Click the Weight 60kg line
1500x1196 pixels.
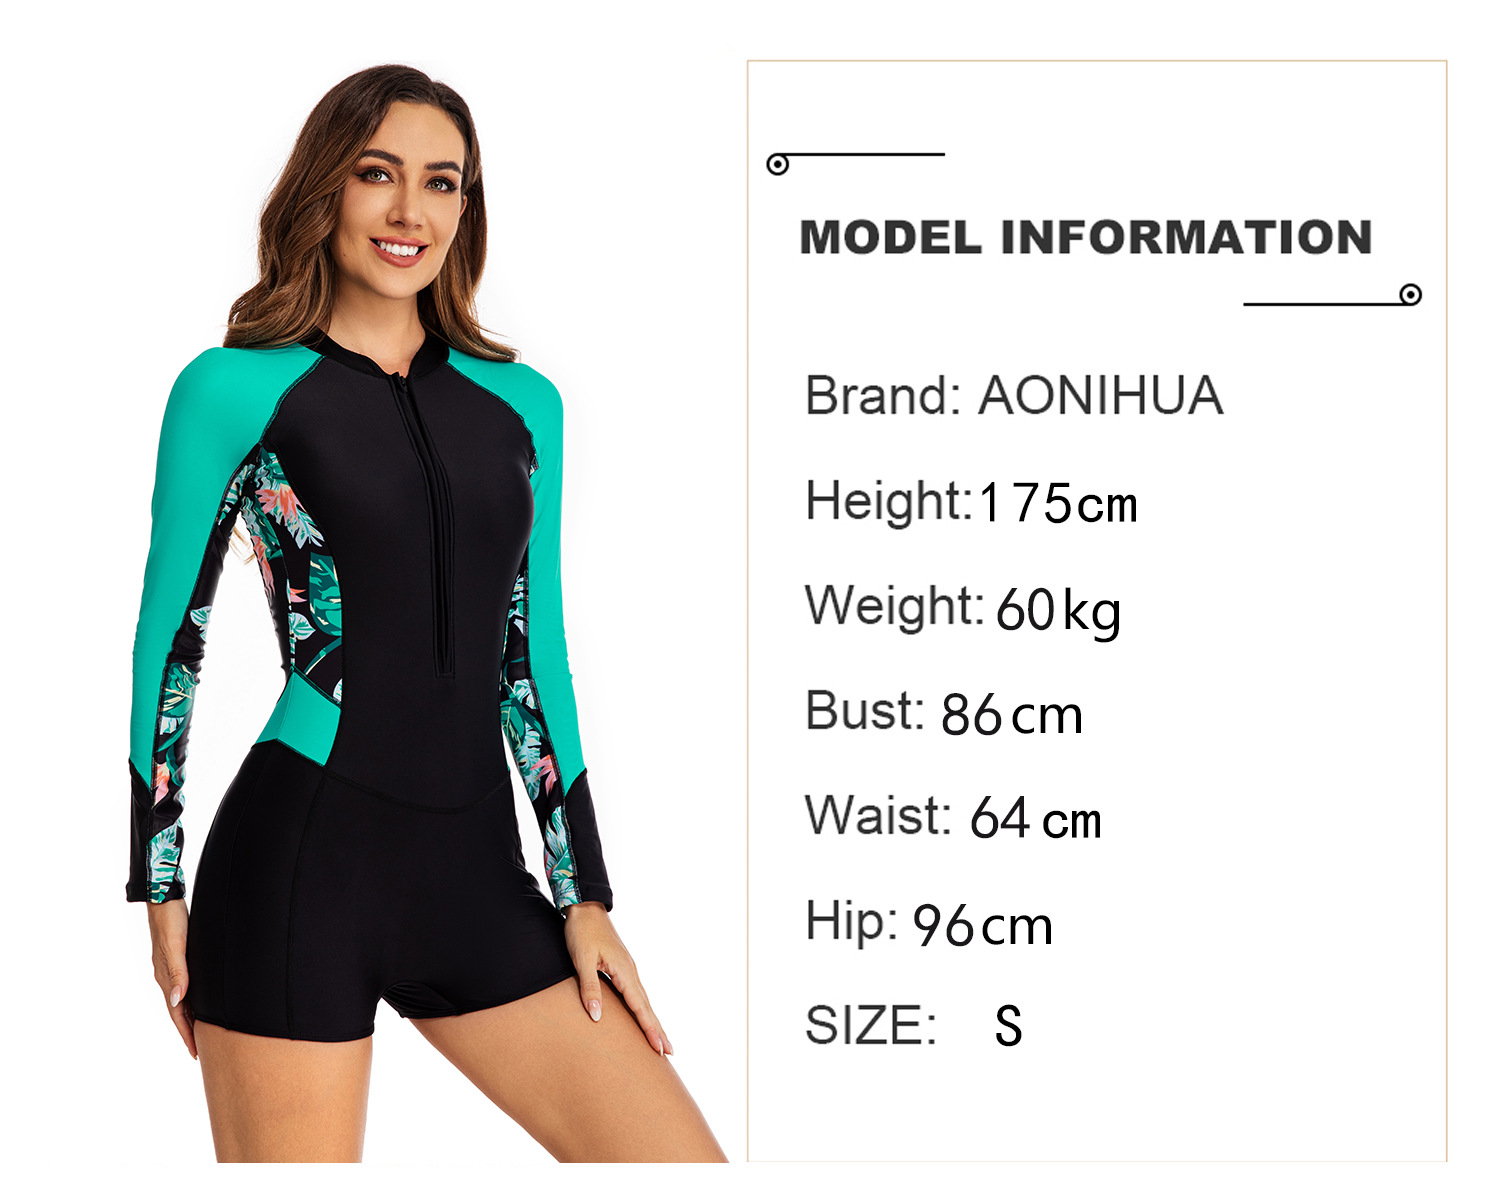point(963,608)
